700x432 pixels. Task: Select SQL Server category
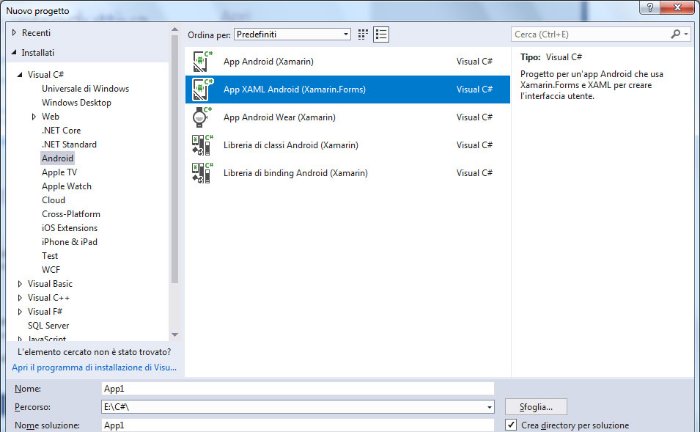coord(48,325)
